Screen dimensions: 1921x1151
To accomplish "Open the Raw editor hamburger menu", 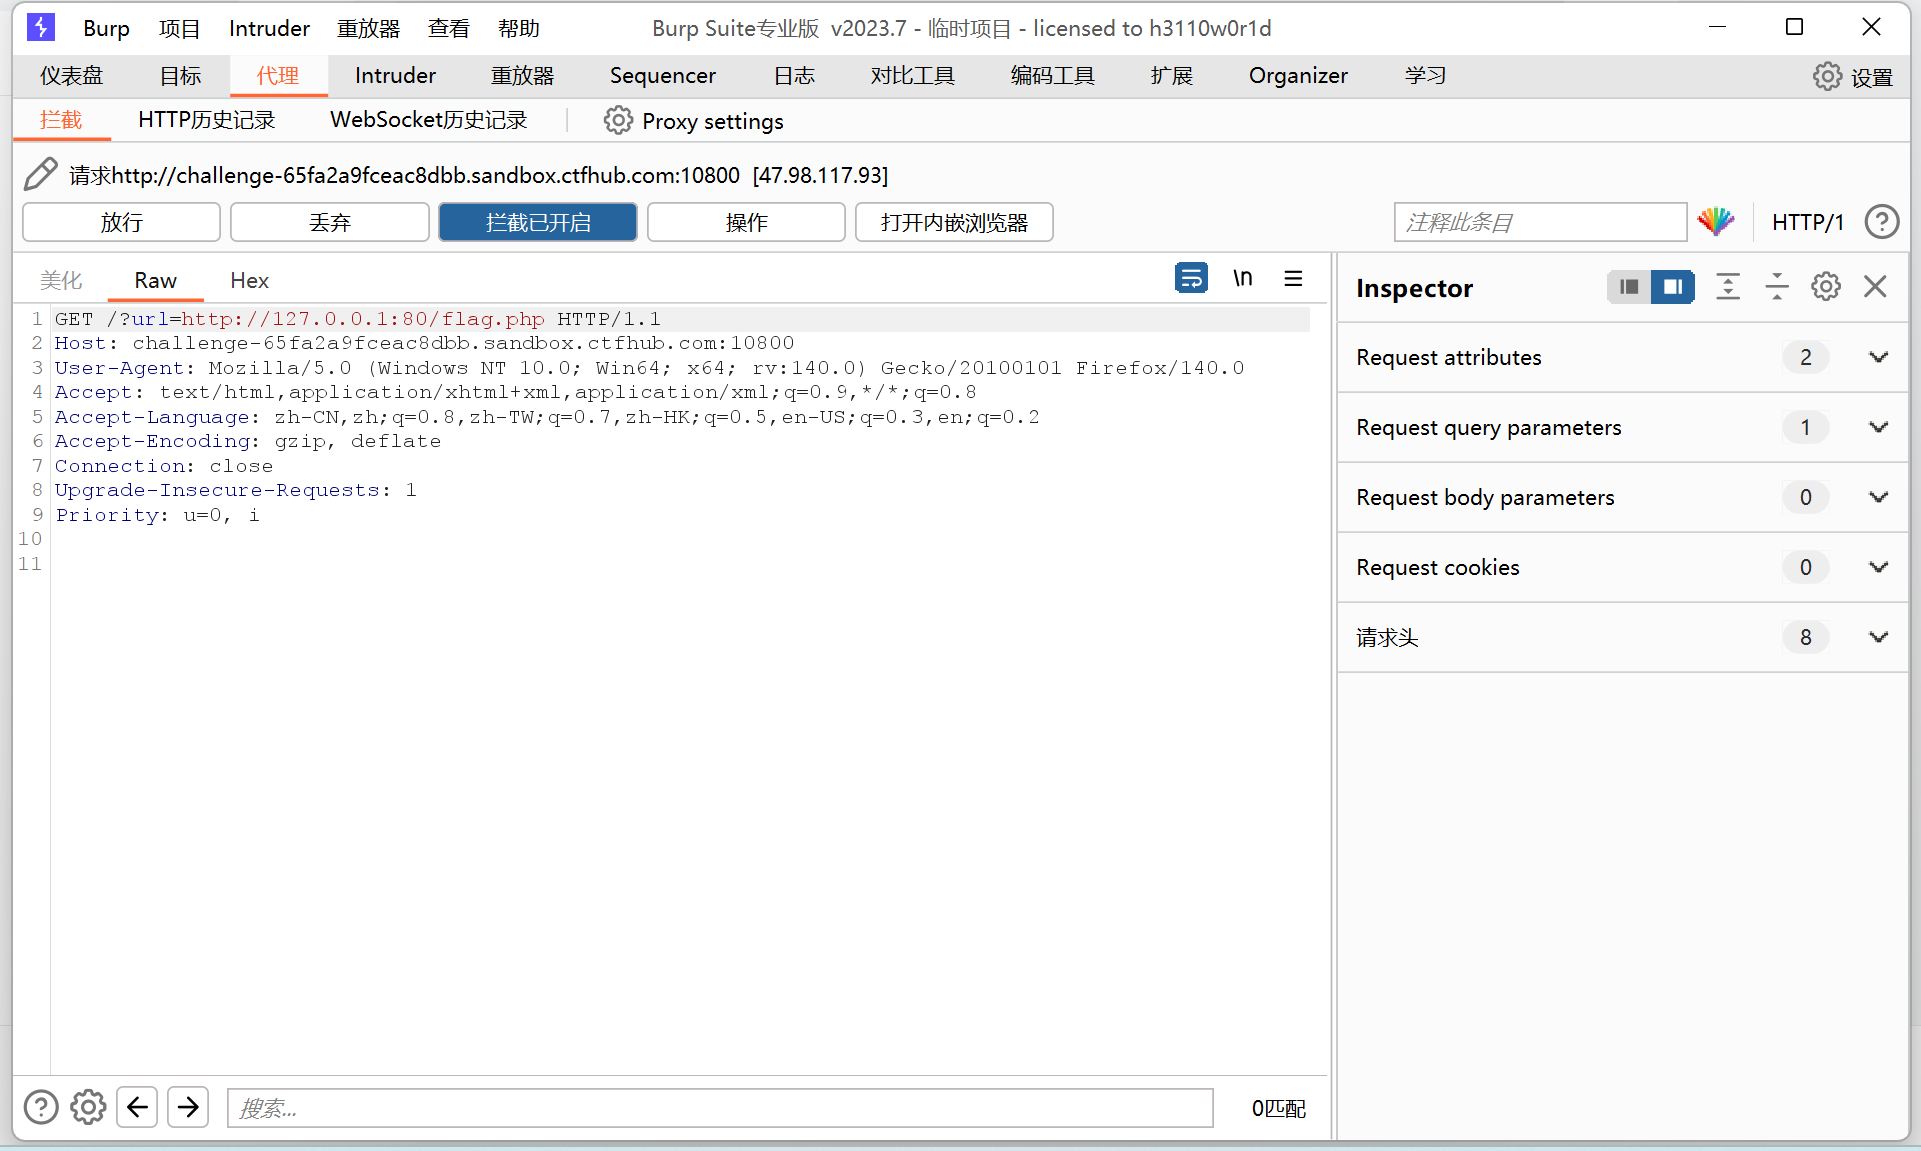I will (x=1293, y=278).
